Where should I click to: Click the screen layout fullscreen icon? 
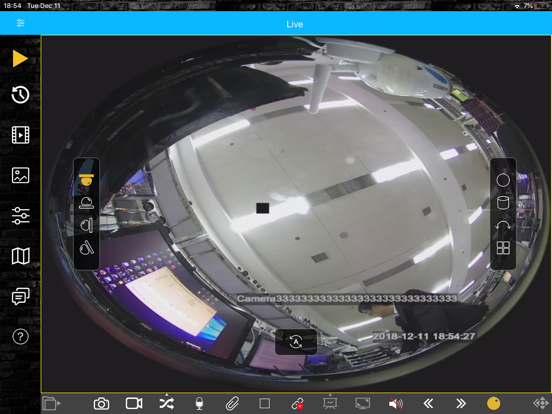point(363,403)
